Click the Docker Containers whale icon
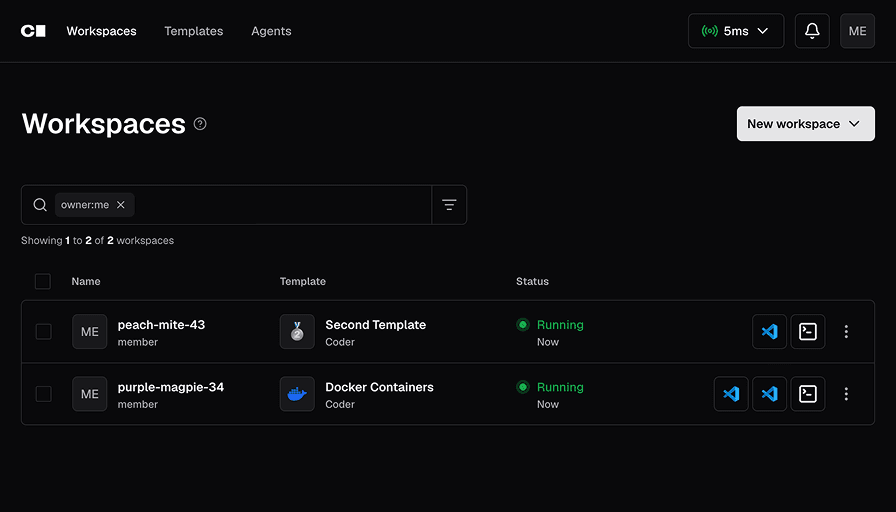This screenshot has height=512, width=896. coord(297,394)
